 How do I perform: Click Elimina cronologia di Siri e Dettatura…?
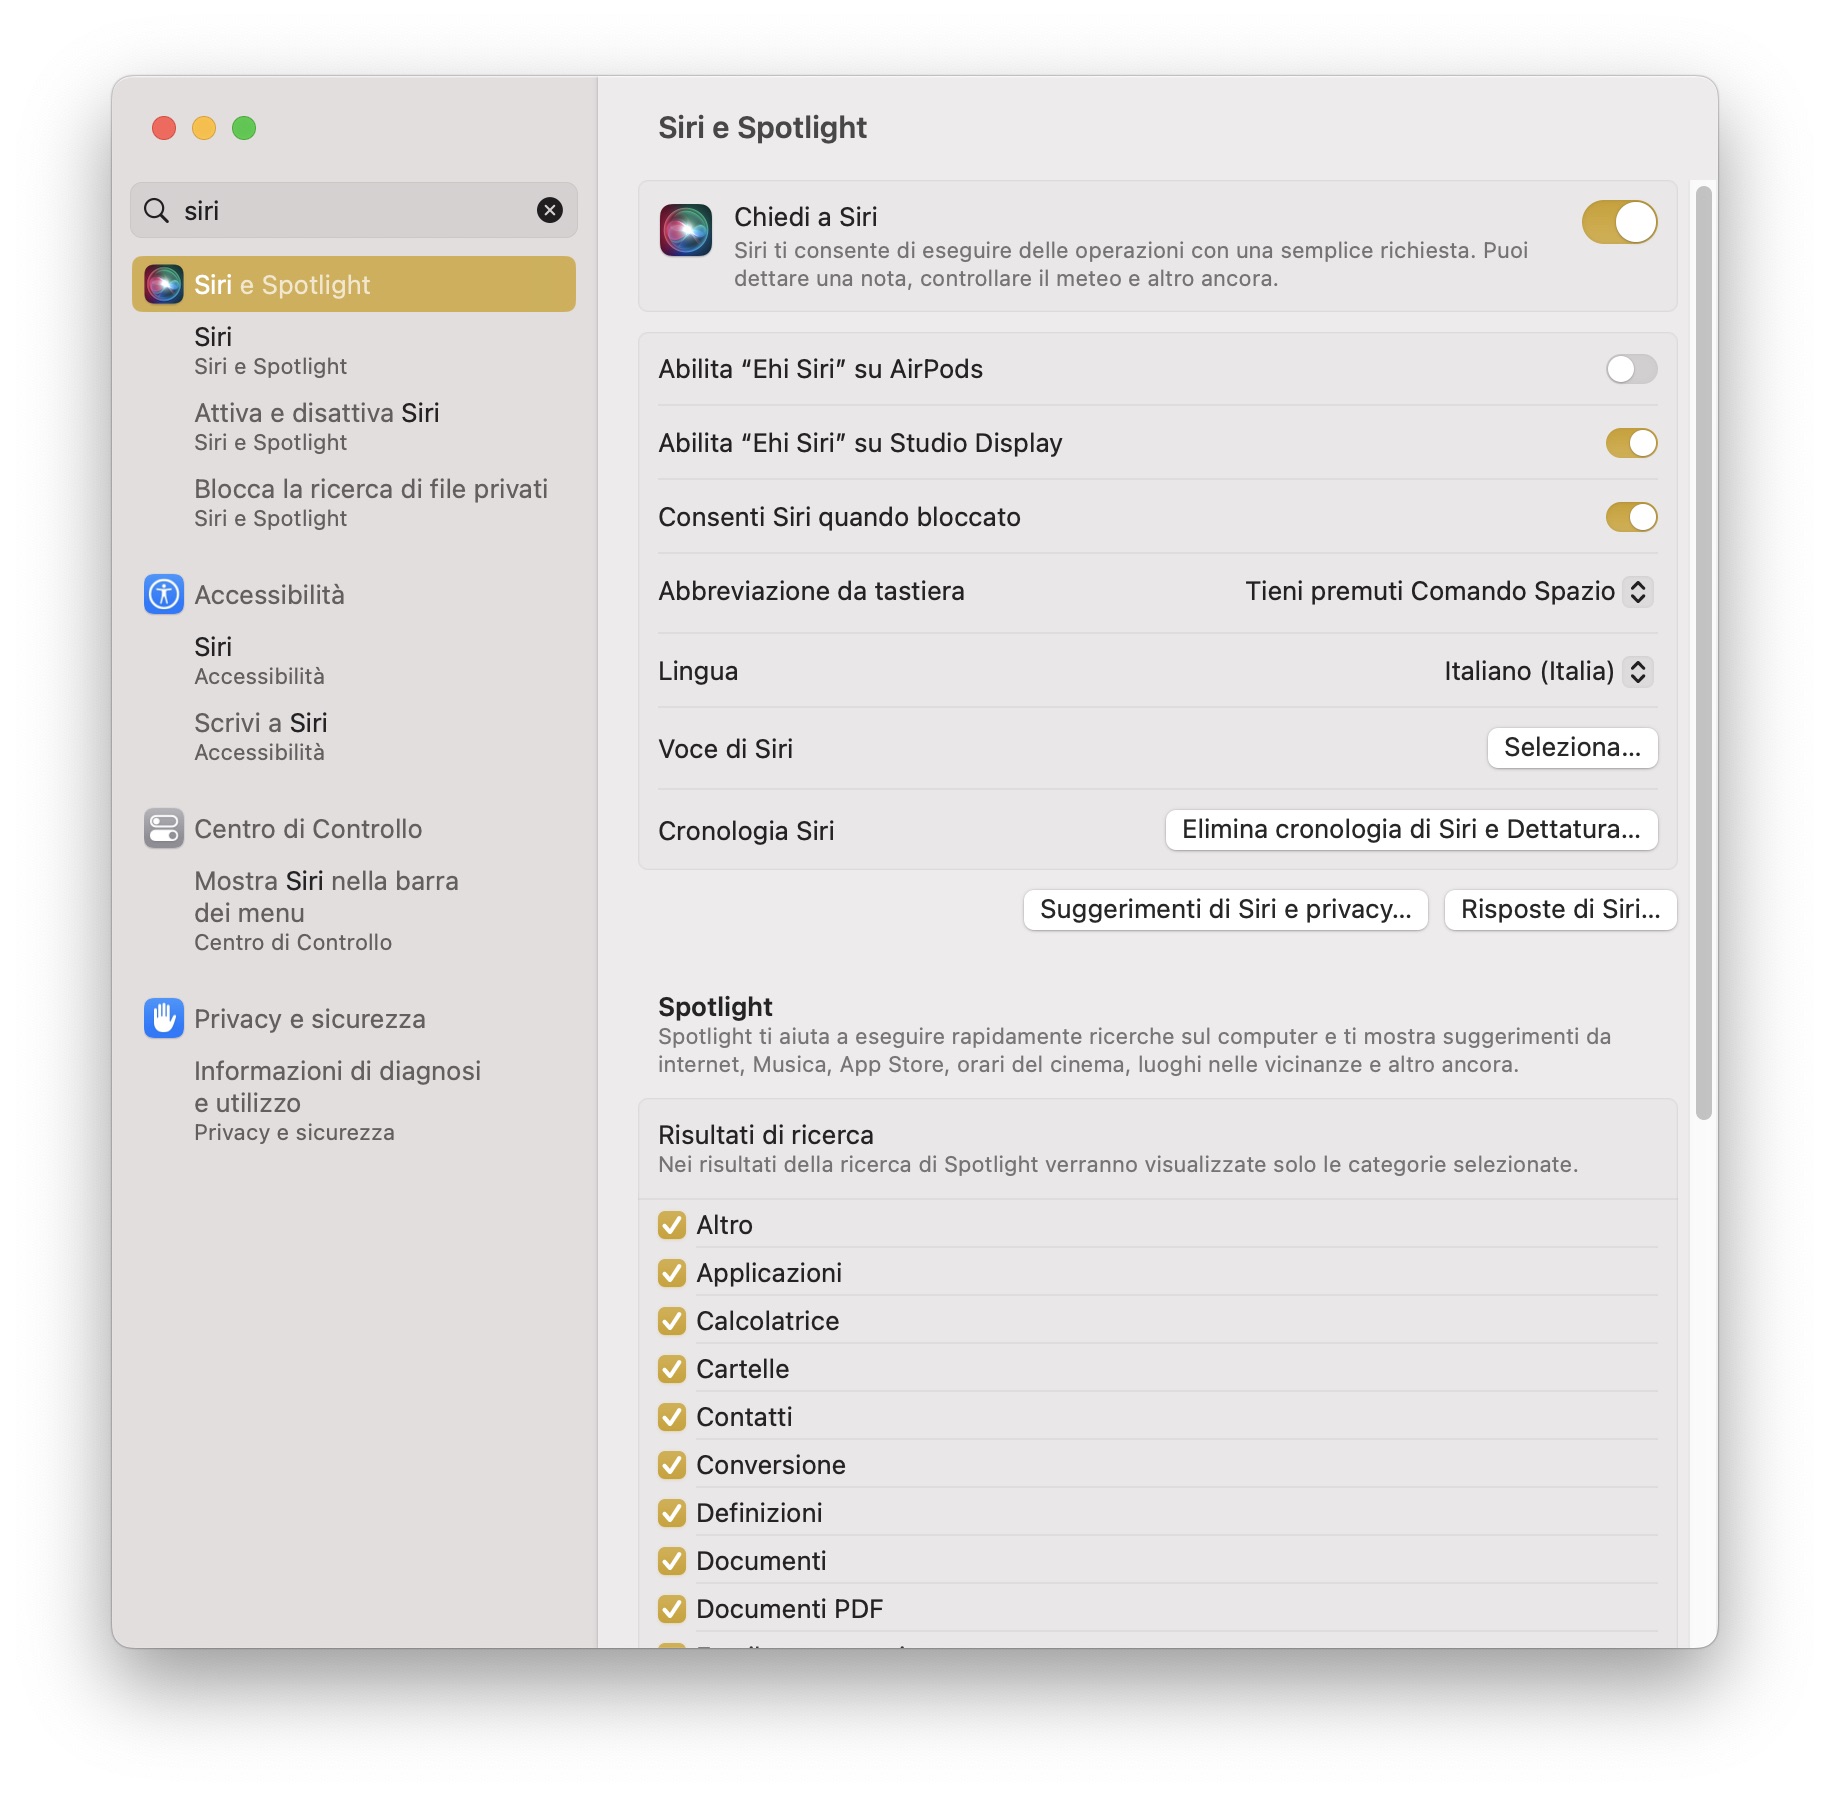pyautogui.click(x=1411, y=830)
